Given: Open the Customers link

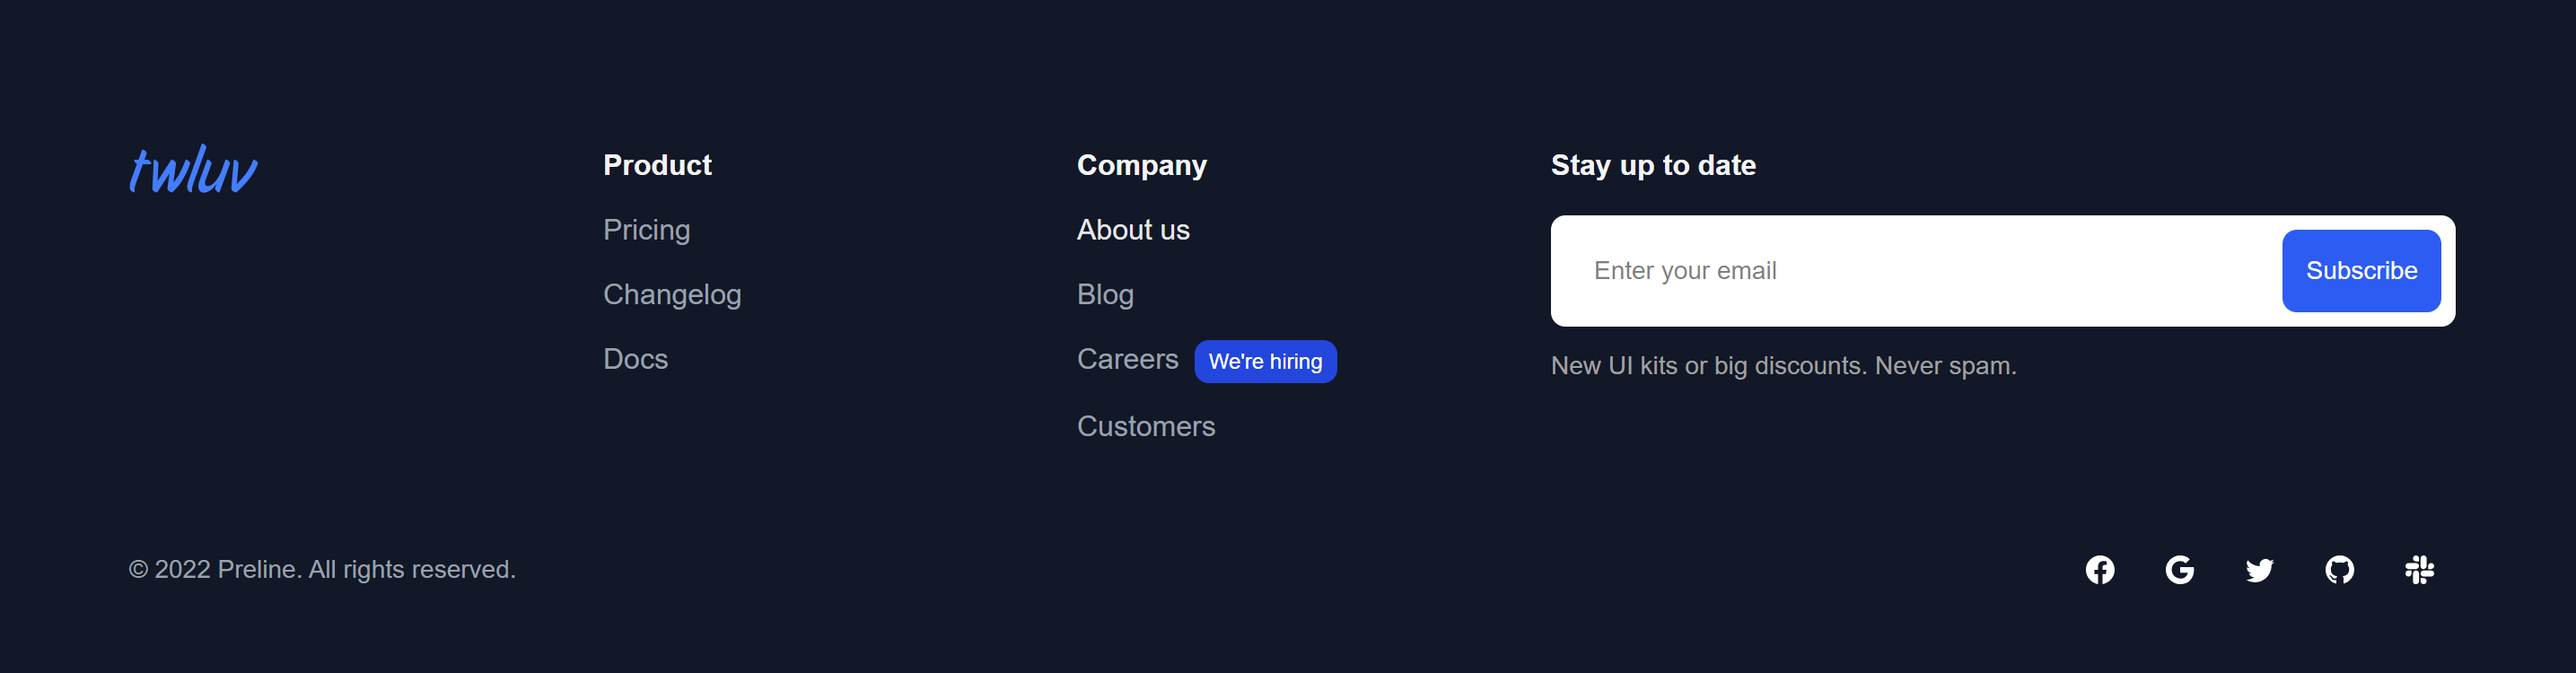Looking at the screenshot, I should click(1146, 427).
